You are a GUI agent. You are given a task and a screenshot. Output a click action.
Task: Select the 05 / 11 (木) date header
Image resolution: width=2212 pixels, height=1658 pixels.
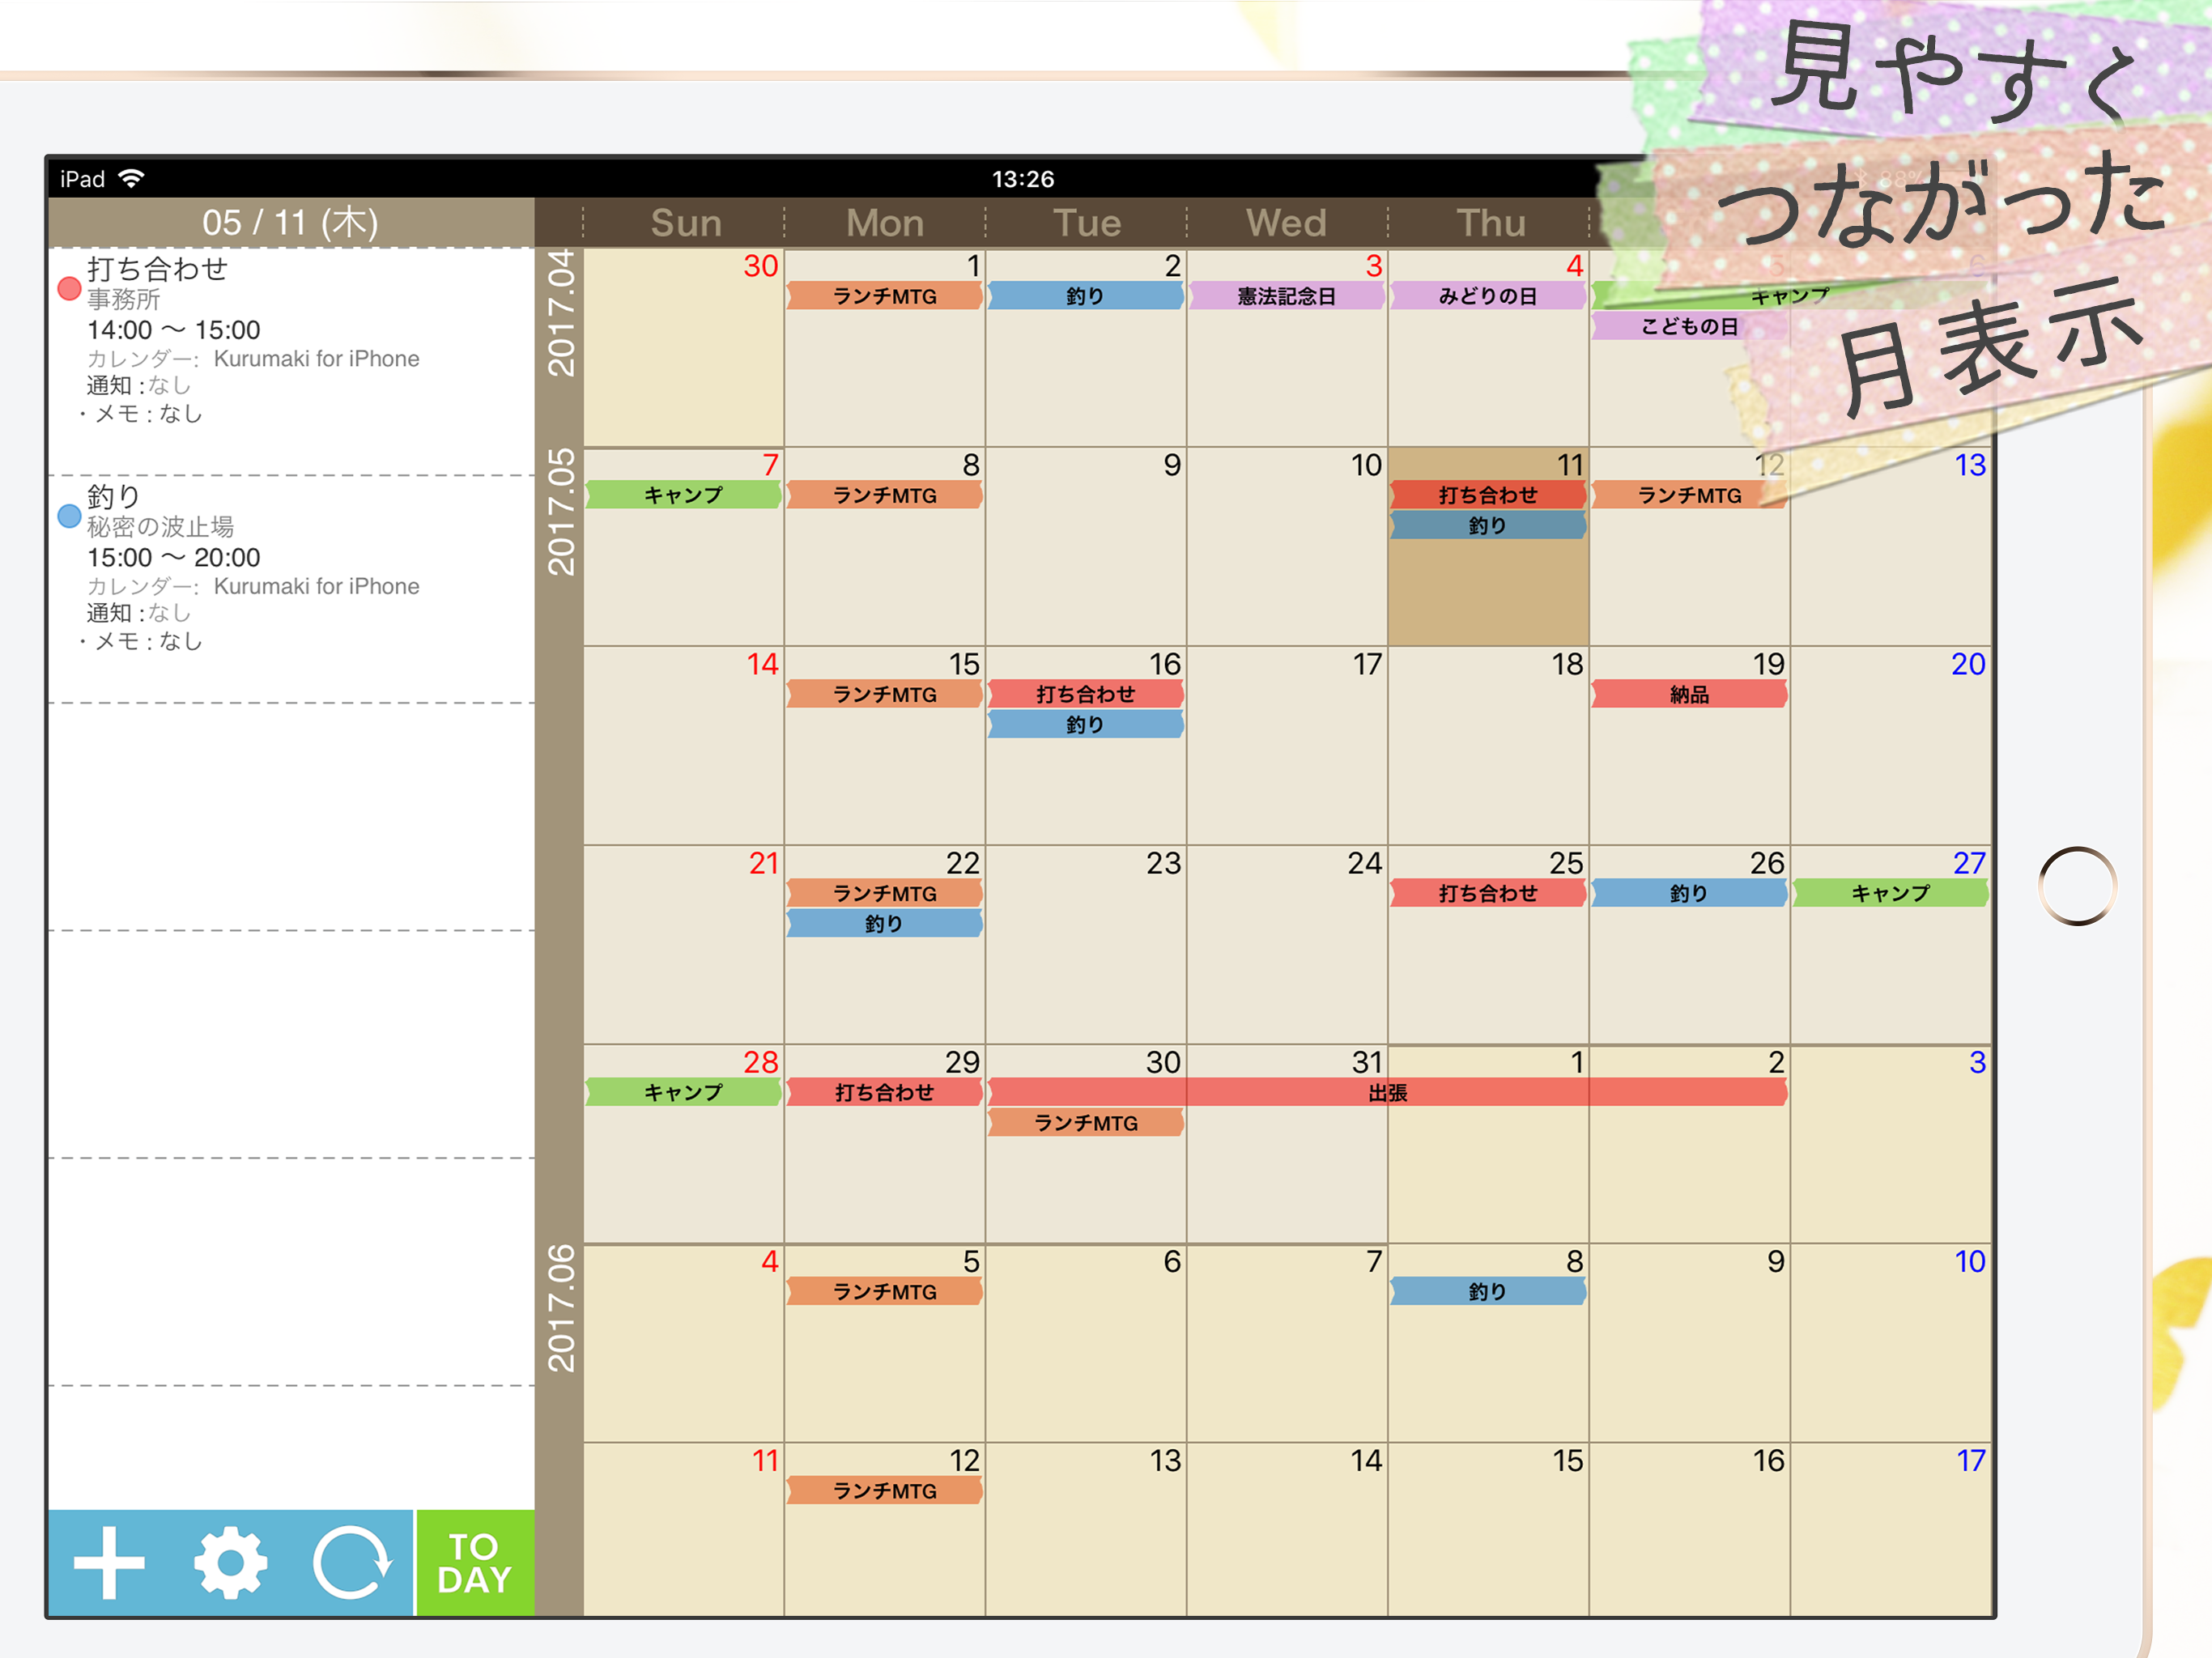tap(290, 222)
